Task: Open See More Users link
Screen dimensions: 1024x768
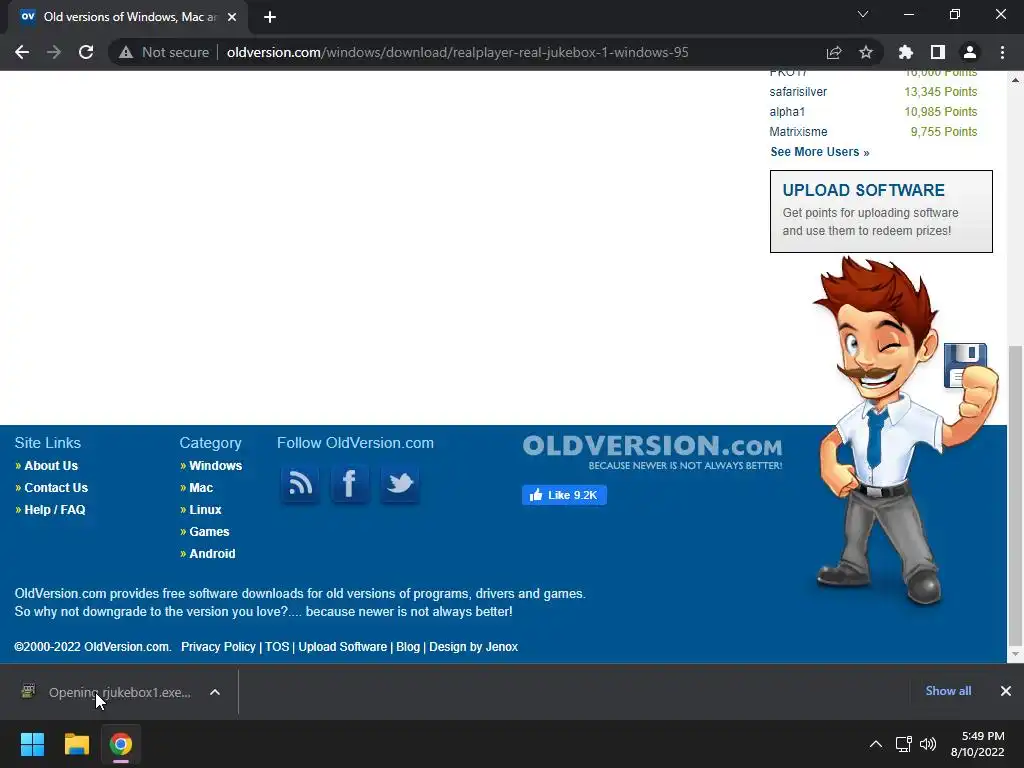Action: point(820,152)
